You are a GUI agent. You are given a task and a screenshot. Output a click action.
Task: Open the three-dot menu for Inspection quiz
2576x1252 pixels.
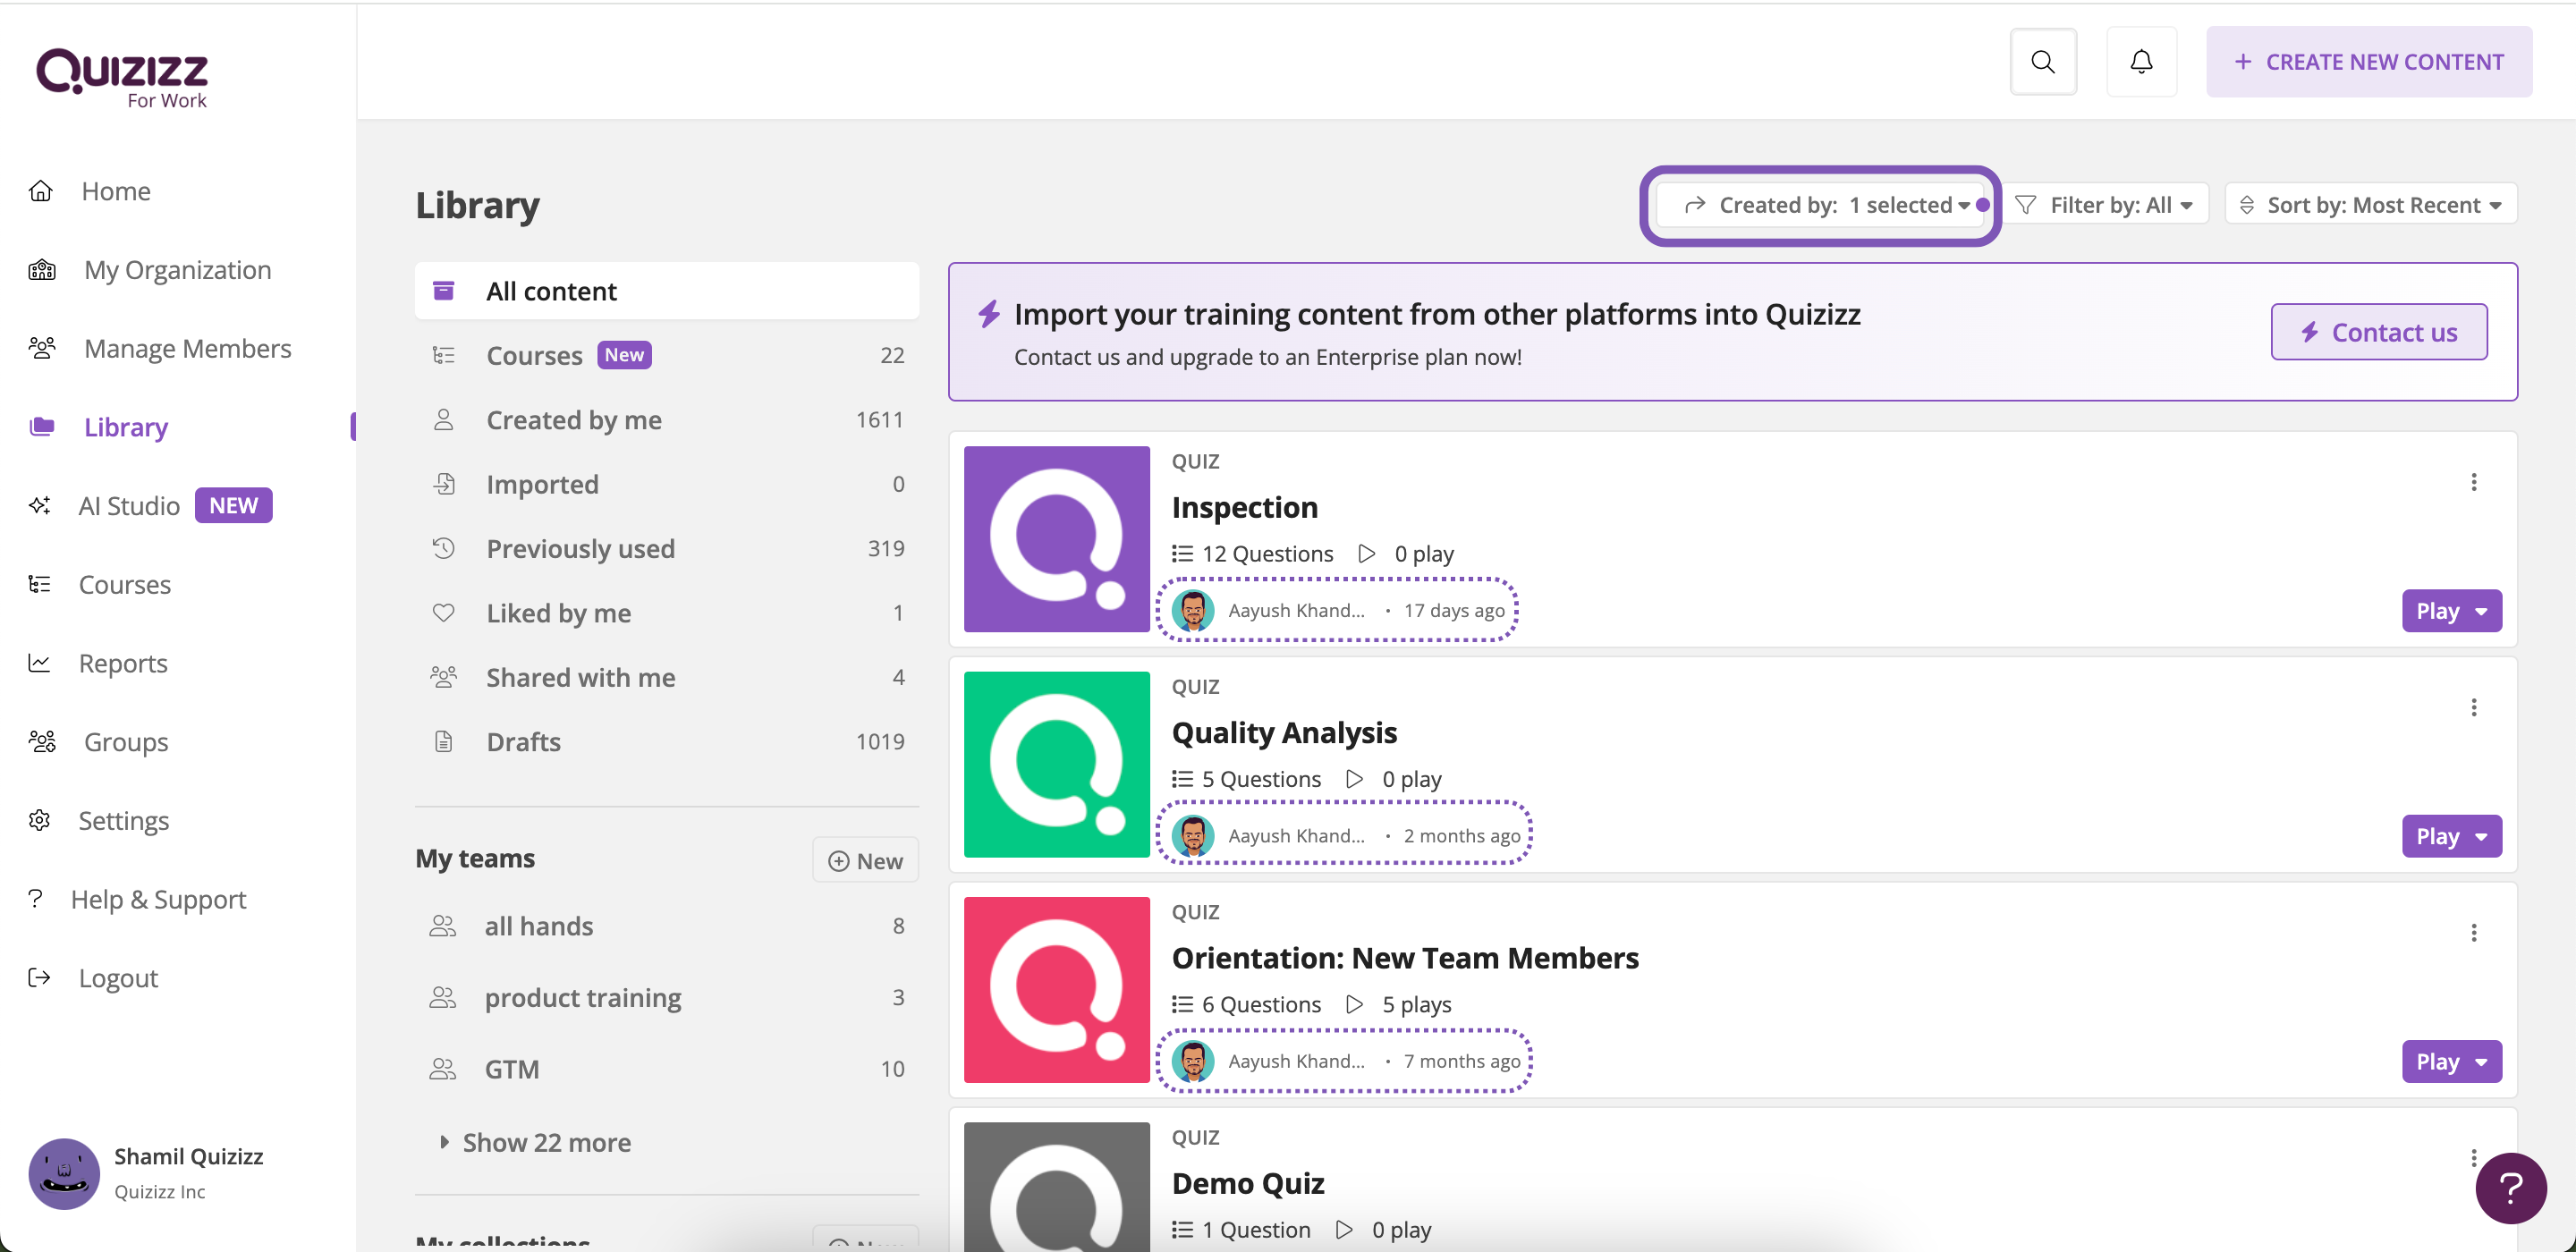point(2473,482)
